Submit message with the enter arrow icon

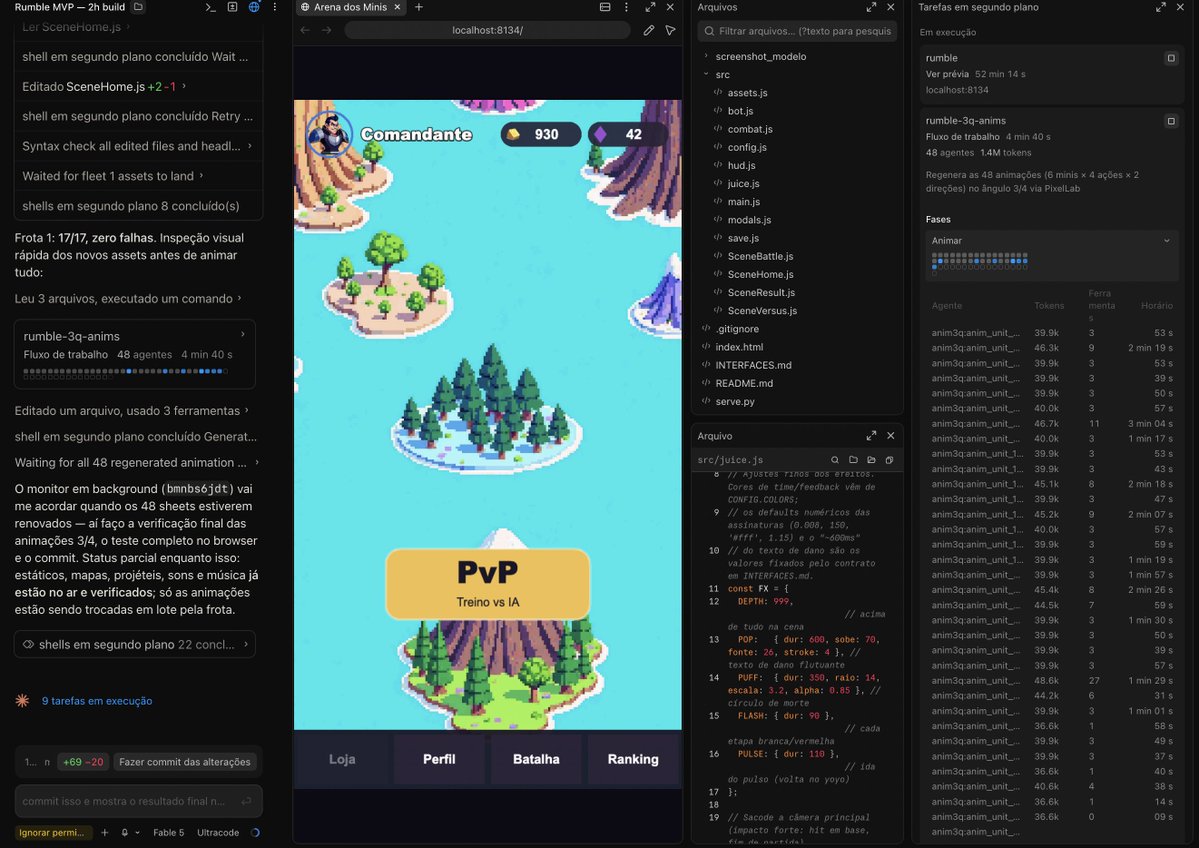click(x=246, y=801)
